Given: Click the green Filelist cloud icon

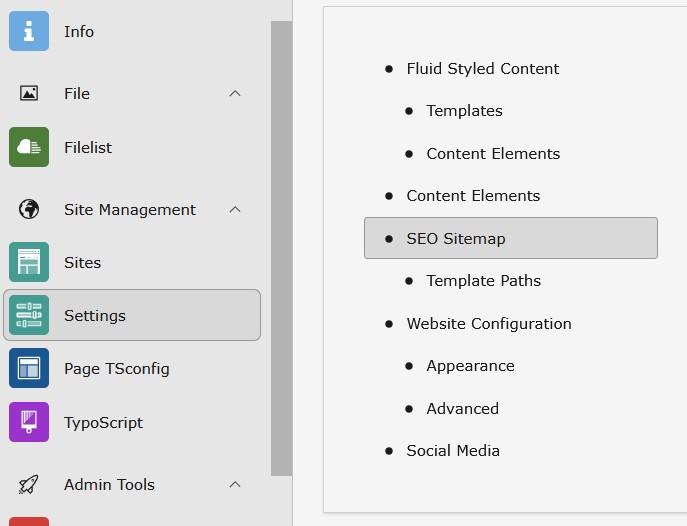Looking at the screenshot, I should (x=29, y=147).
